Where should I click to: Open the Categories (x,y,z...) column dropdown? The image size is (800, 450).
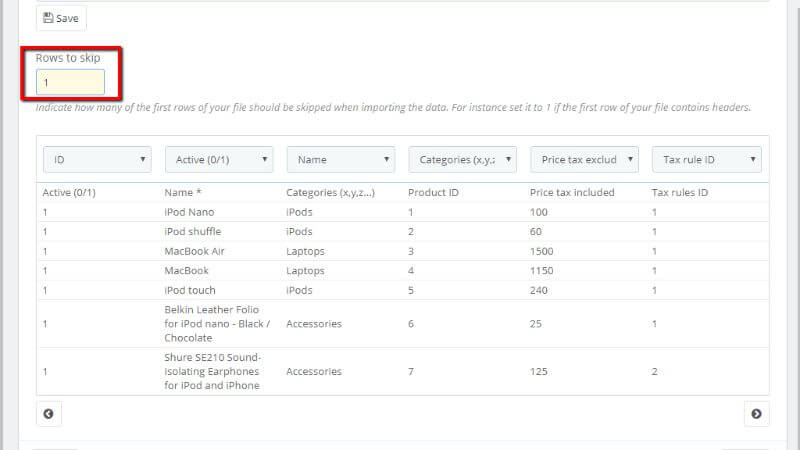[463, 160]
